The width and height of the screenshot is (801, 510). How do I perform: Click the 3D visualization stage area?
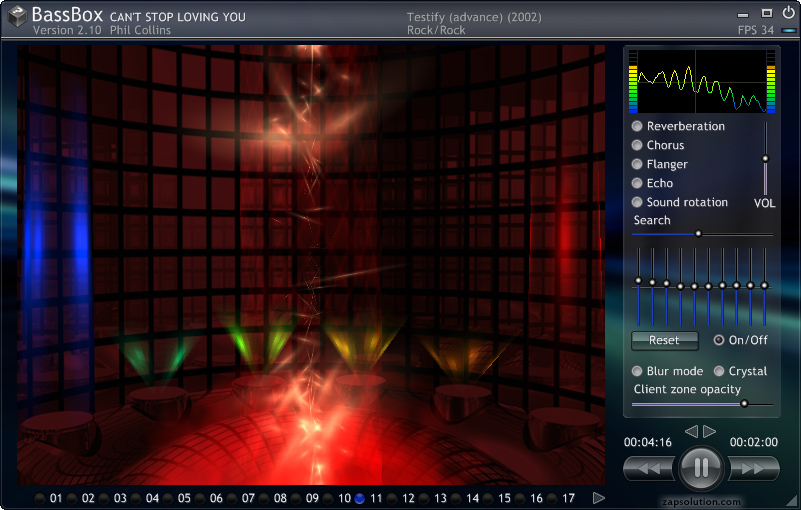pyautogui.click(x=311, y=264)
